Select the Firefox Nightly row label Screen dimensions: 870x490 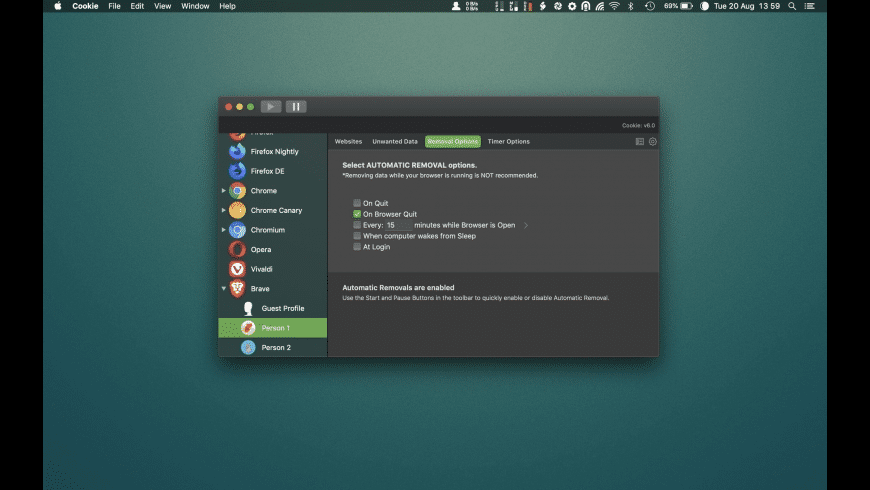click(x=275, y=151)
